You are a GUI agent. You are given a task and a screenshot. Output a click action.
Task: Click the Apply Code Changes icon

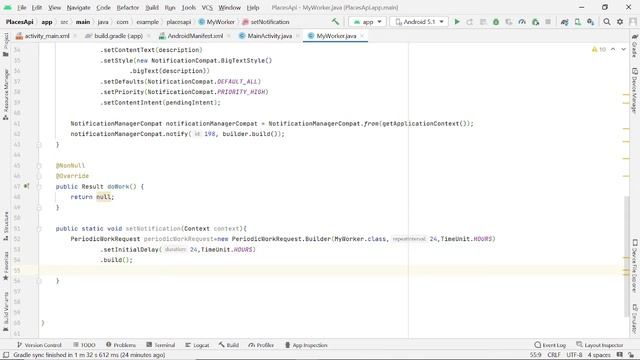483,22
